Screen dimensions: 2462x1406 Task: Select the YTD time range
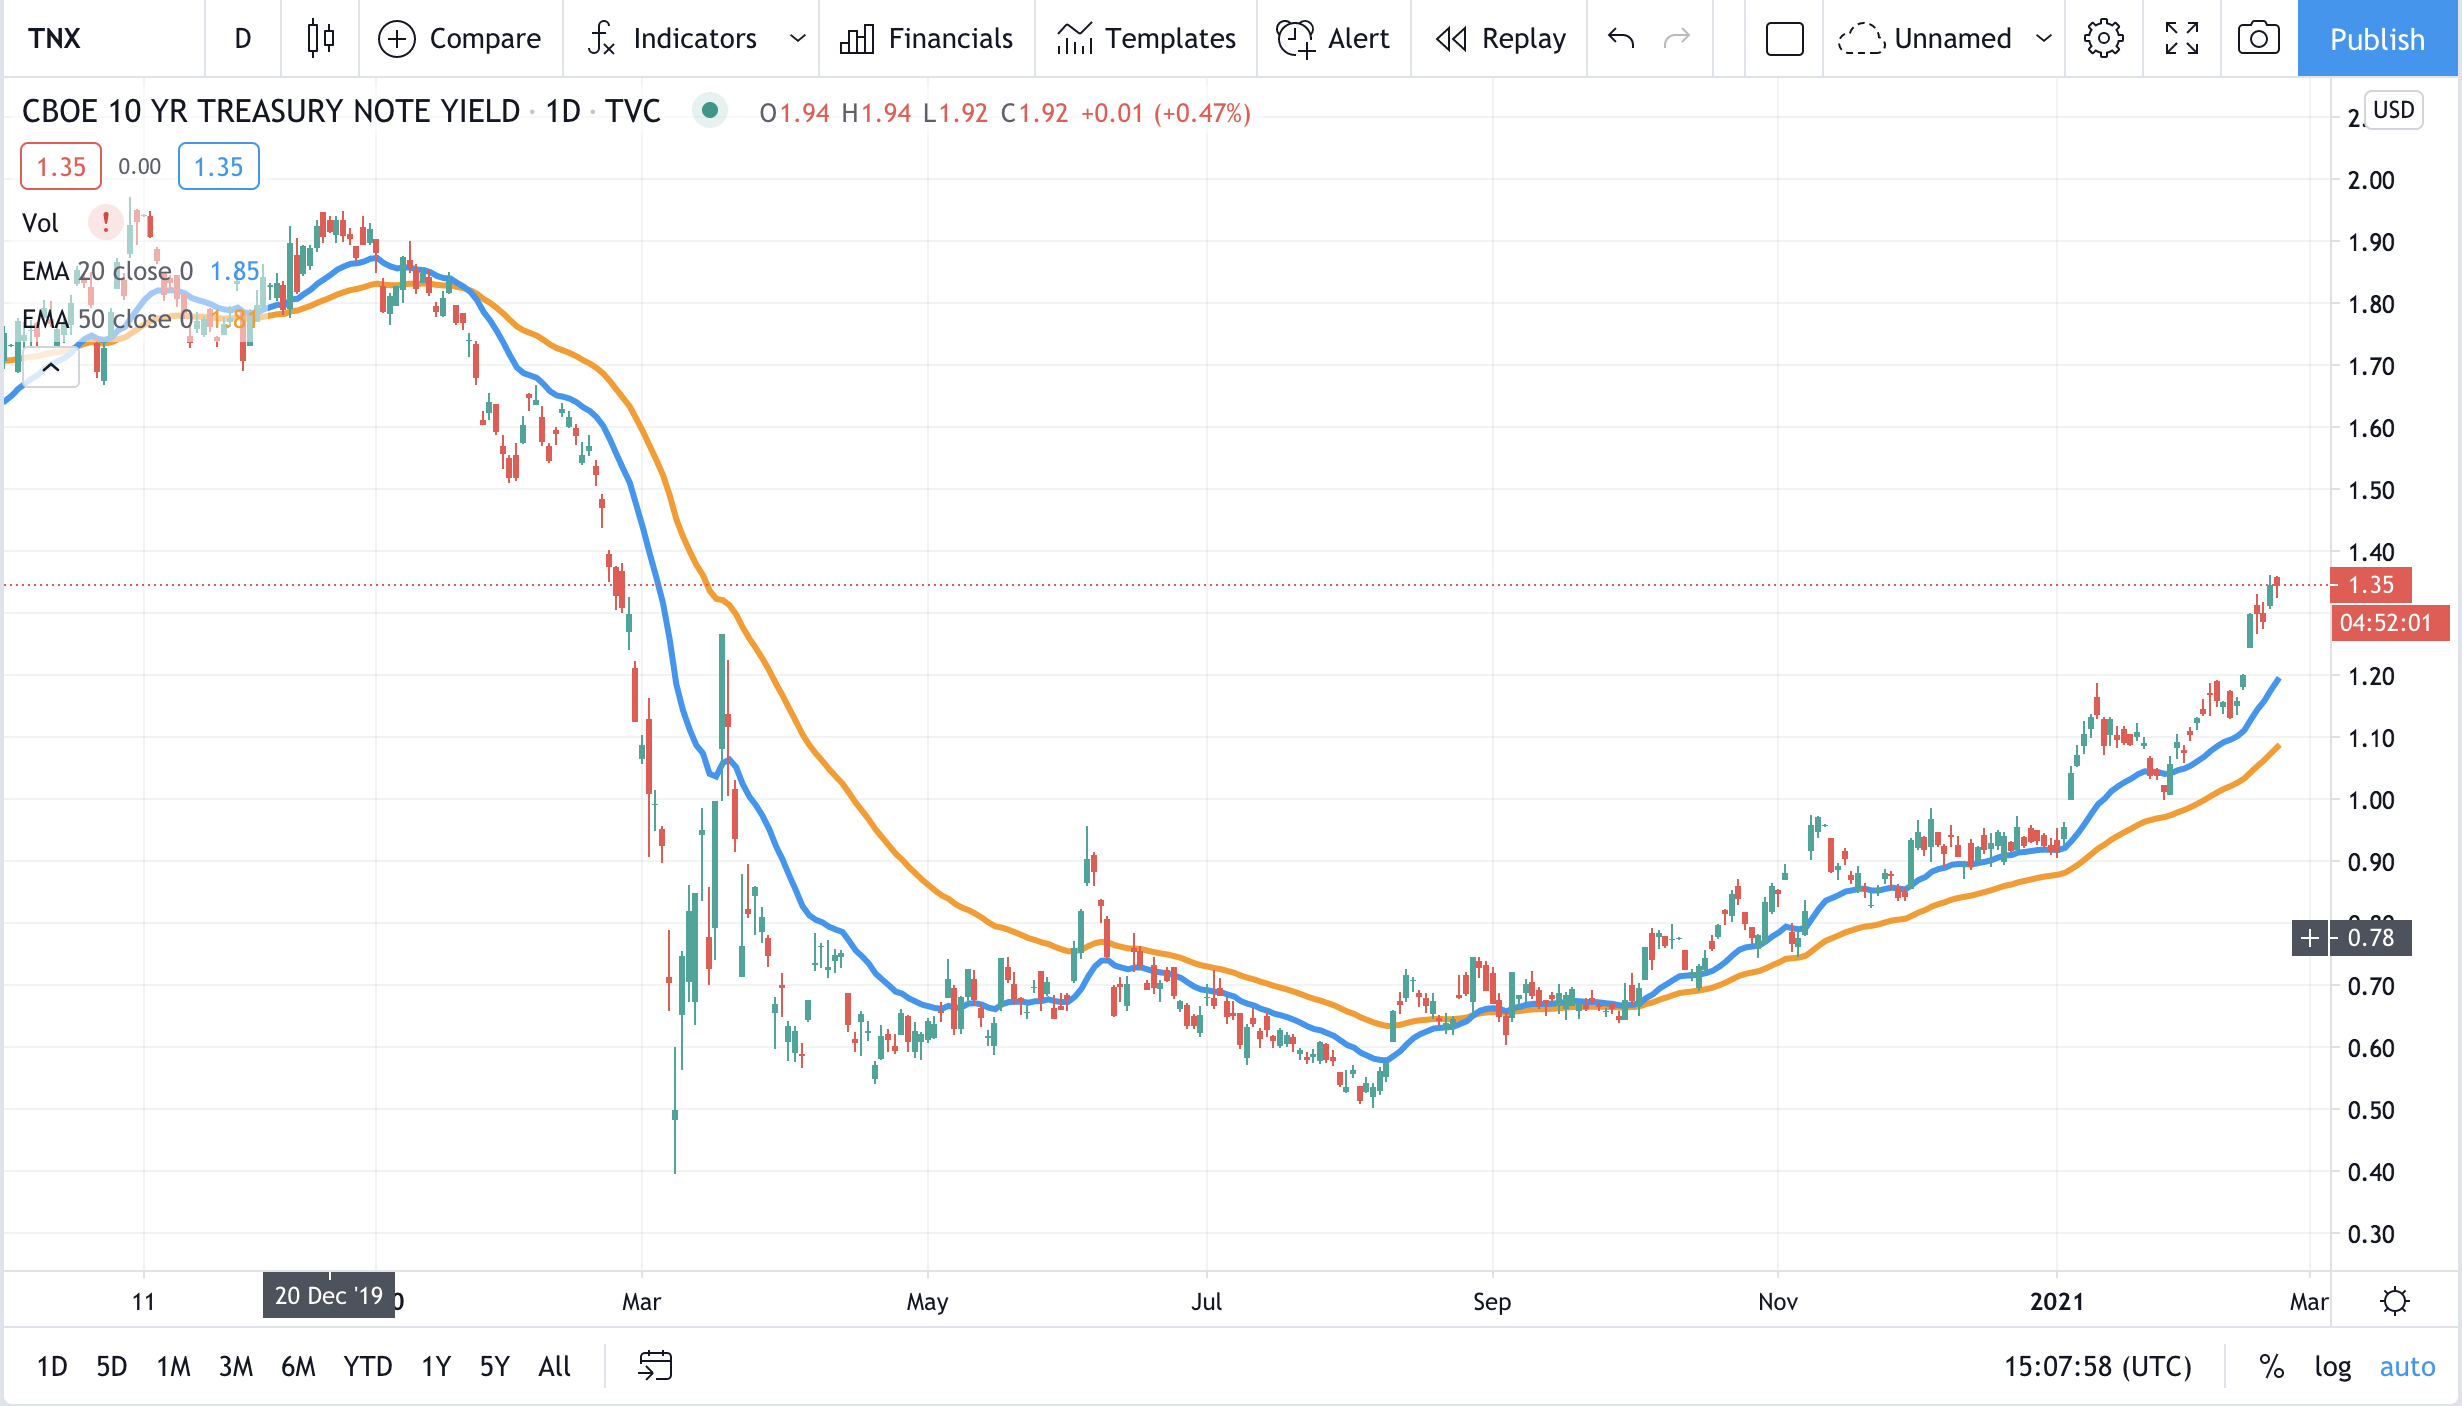pyautogui.click(x=367, y=1366)
